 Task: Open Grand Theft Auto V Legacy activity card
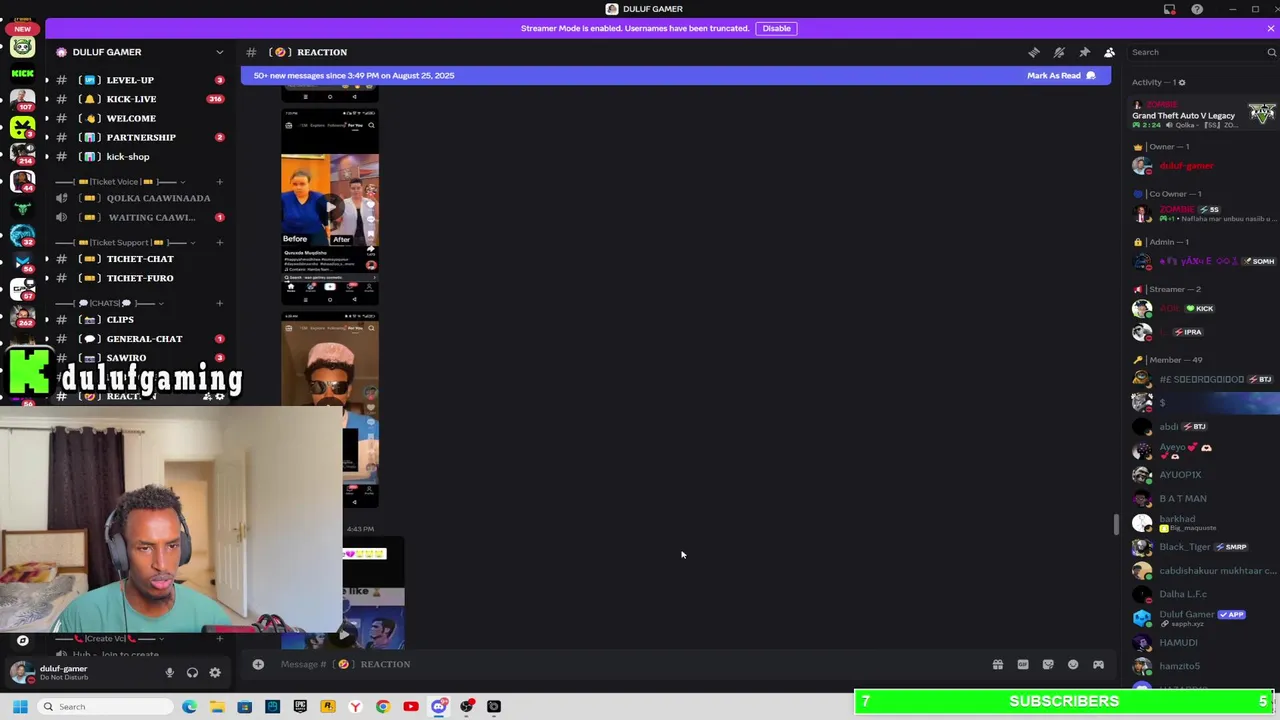click(x=1204, y=115)
